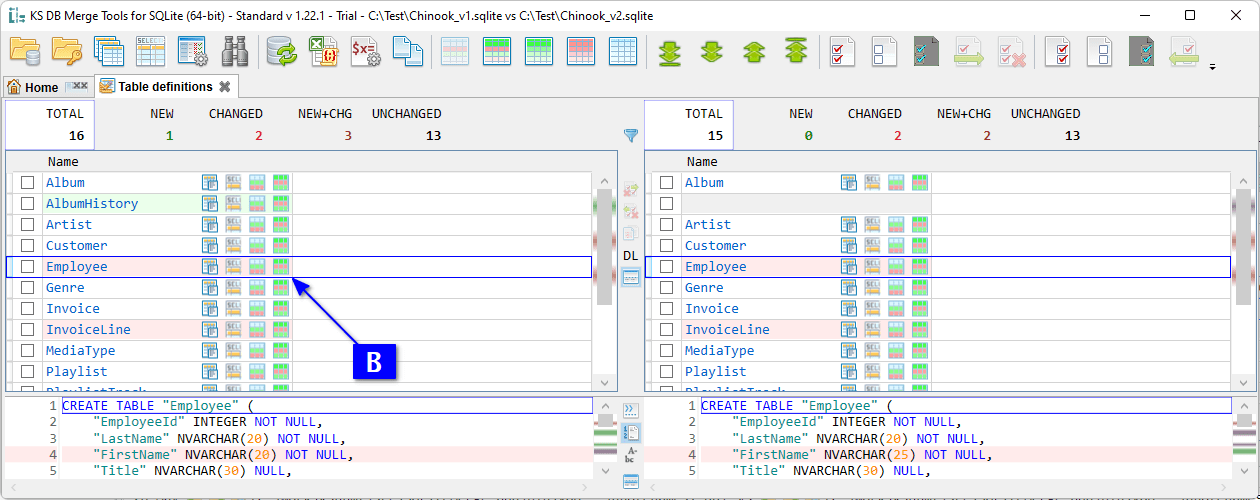Click the SELECT query toolbar icon
1260x500 pixels.
[151, 50]
